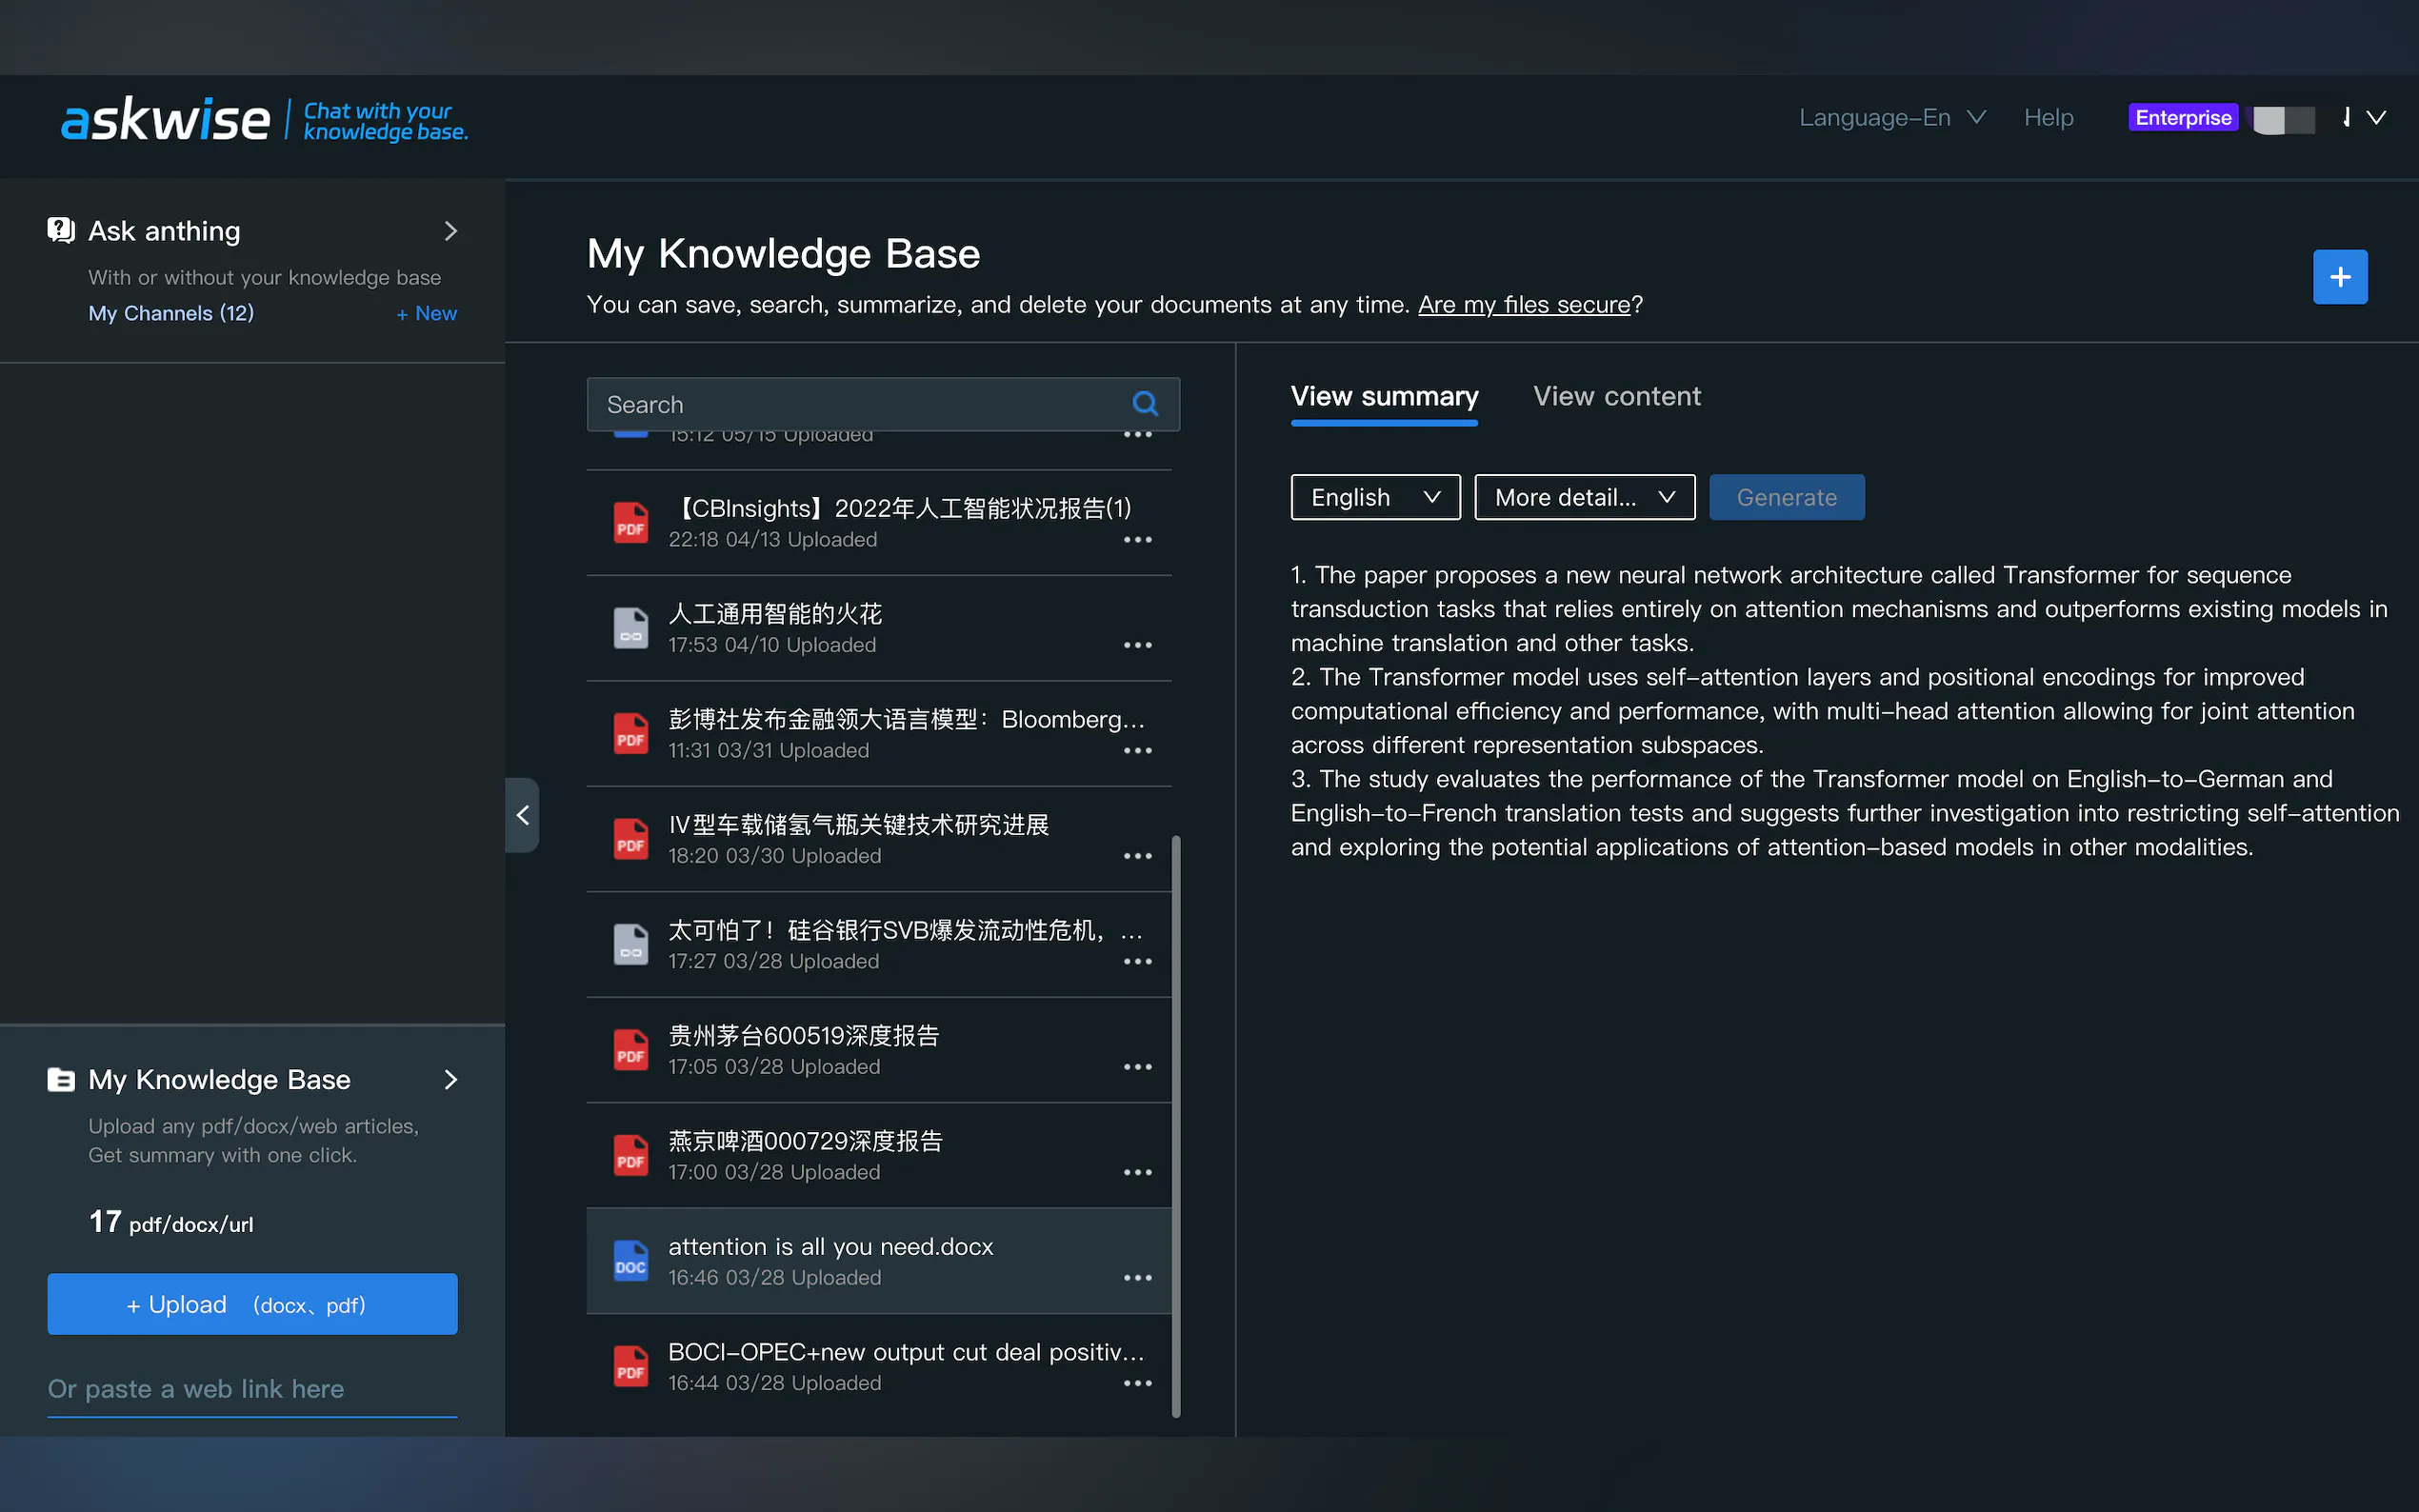Image resolution: width=2419 pixels, height=1512 pixels.
Task: Open the English language dropdown
Action: [1375, 497]
